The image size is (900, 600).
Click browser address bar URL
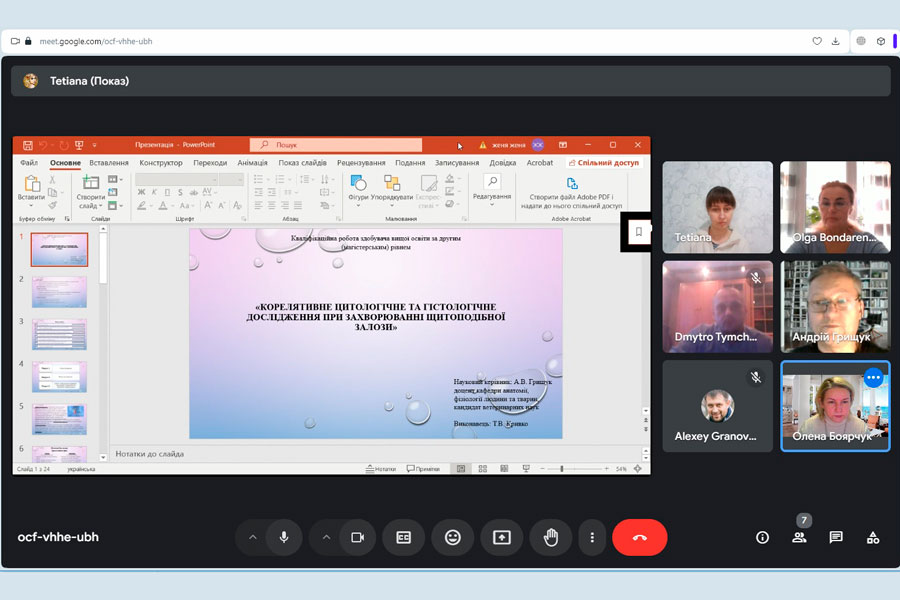point(96,41)
